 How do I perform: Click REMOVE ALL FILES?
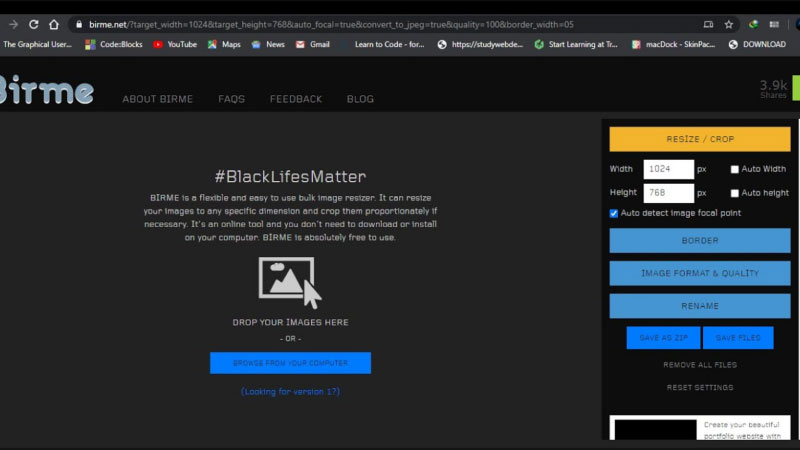click(699, 365)
